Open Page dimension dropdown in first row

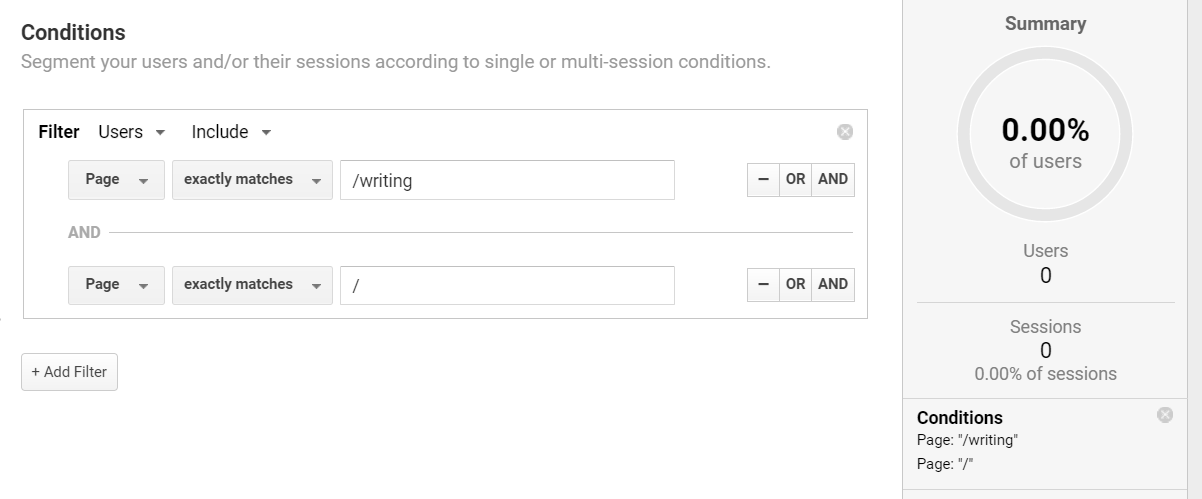click(x=116, y=180)
